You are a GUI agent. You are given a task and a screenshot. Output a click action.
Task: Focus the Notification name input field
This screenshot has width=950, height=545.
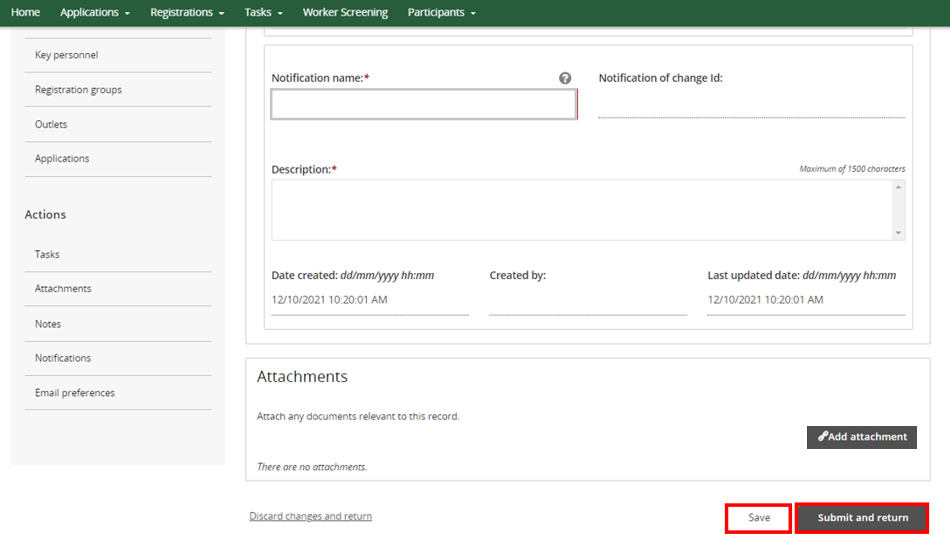[424, 105]
